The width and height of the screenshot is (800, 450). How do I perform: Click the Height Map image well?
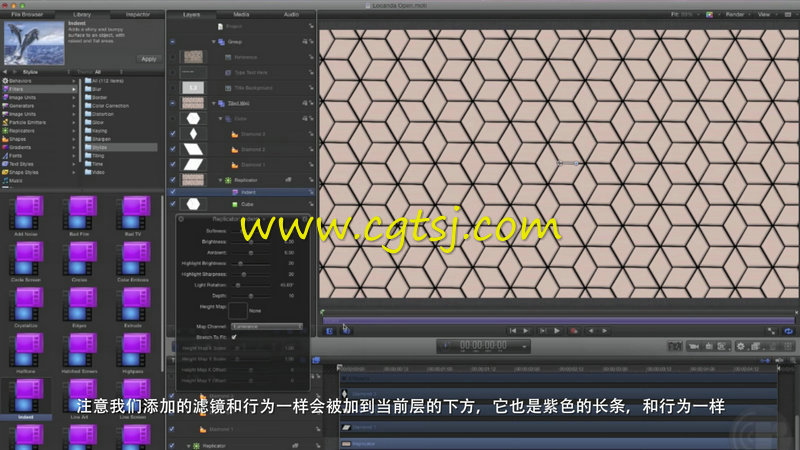[237, 310]
